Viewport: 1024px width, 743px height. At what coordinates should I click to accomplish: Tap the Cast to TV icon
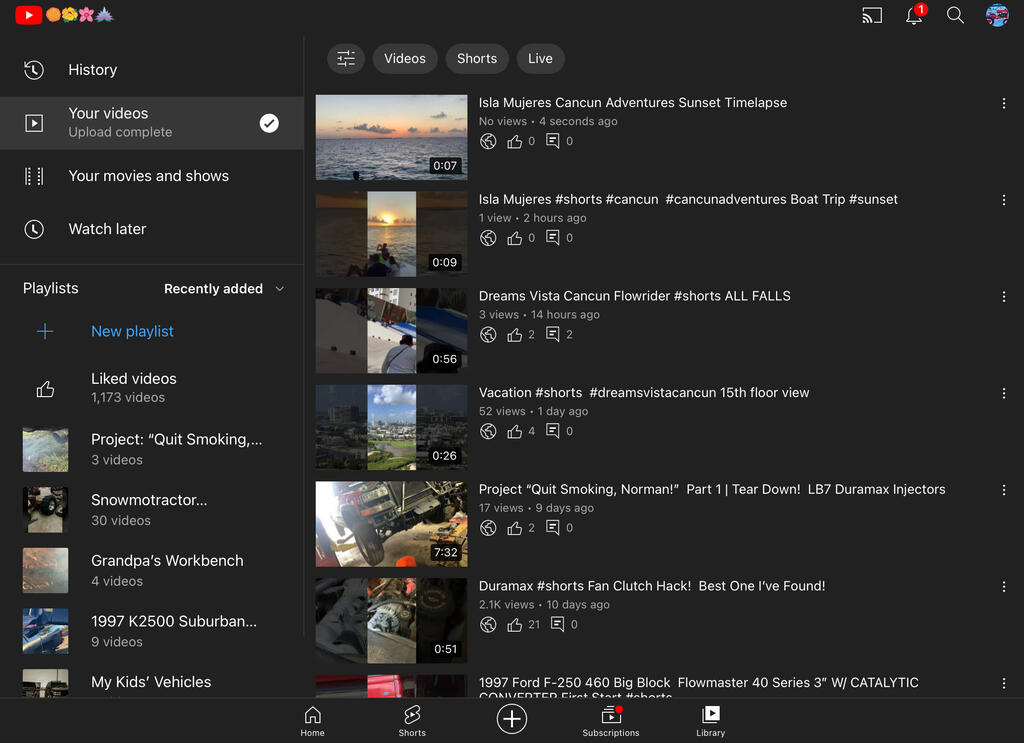click(x=872, y=15)
